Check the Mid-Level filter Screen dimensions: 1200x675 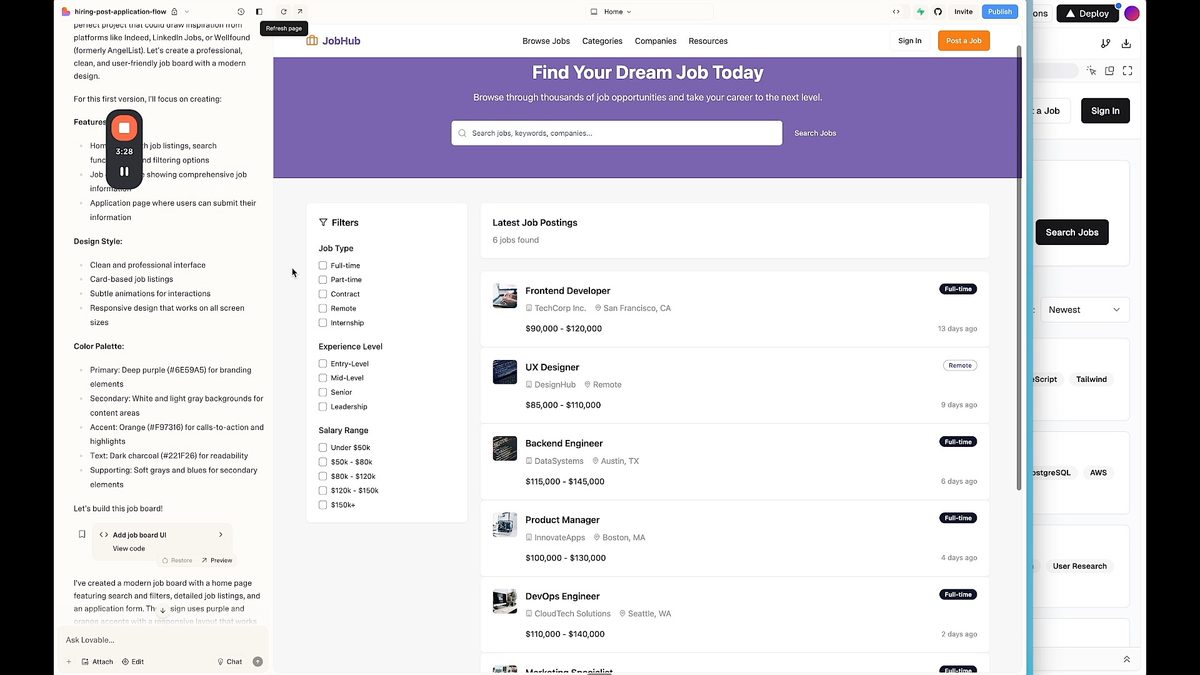tap(323, 378)
